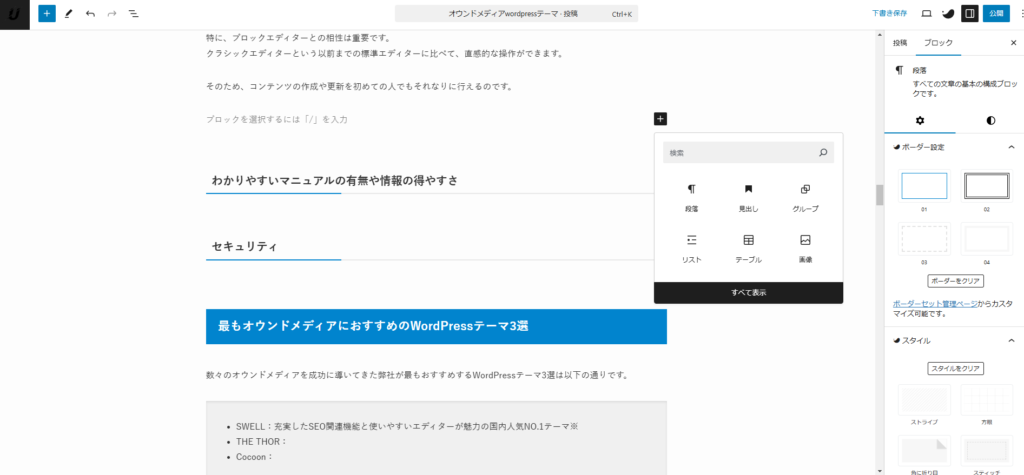Click the Cocoon list item

click(x=254, y=457)
